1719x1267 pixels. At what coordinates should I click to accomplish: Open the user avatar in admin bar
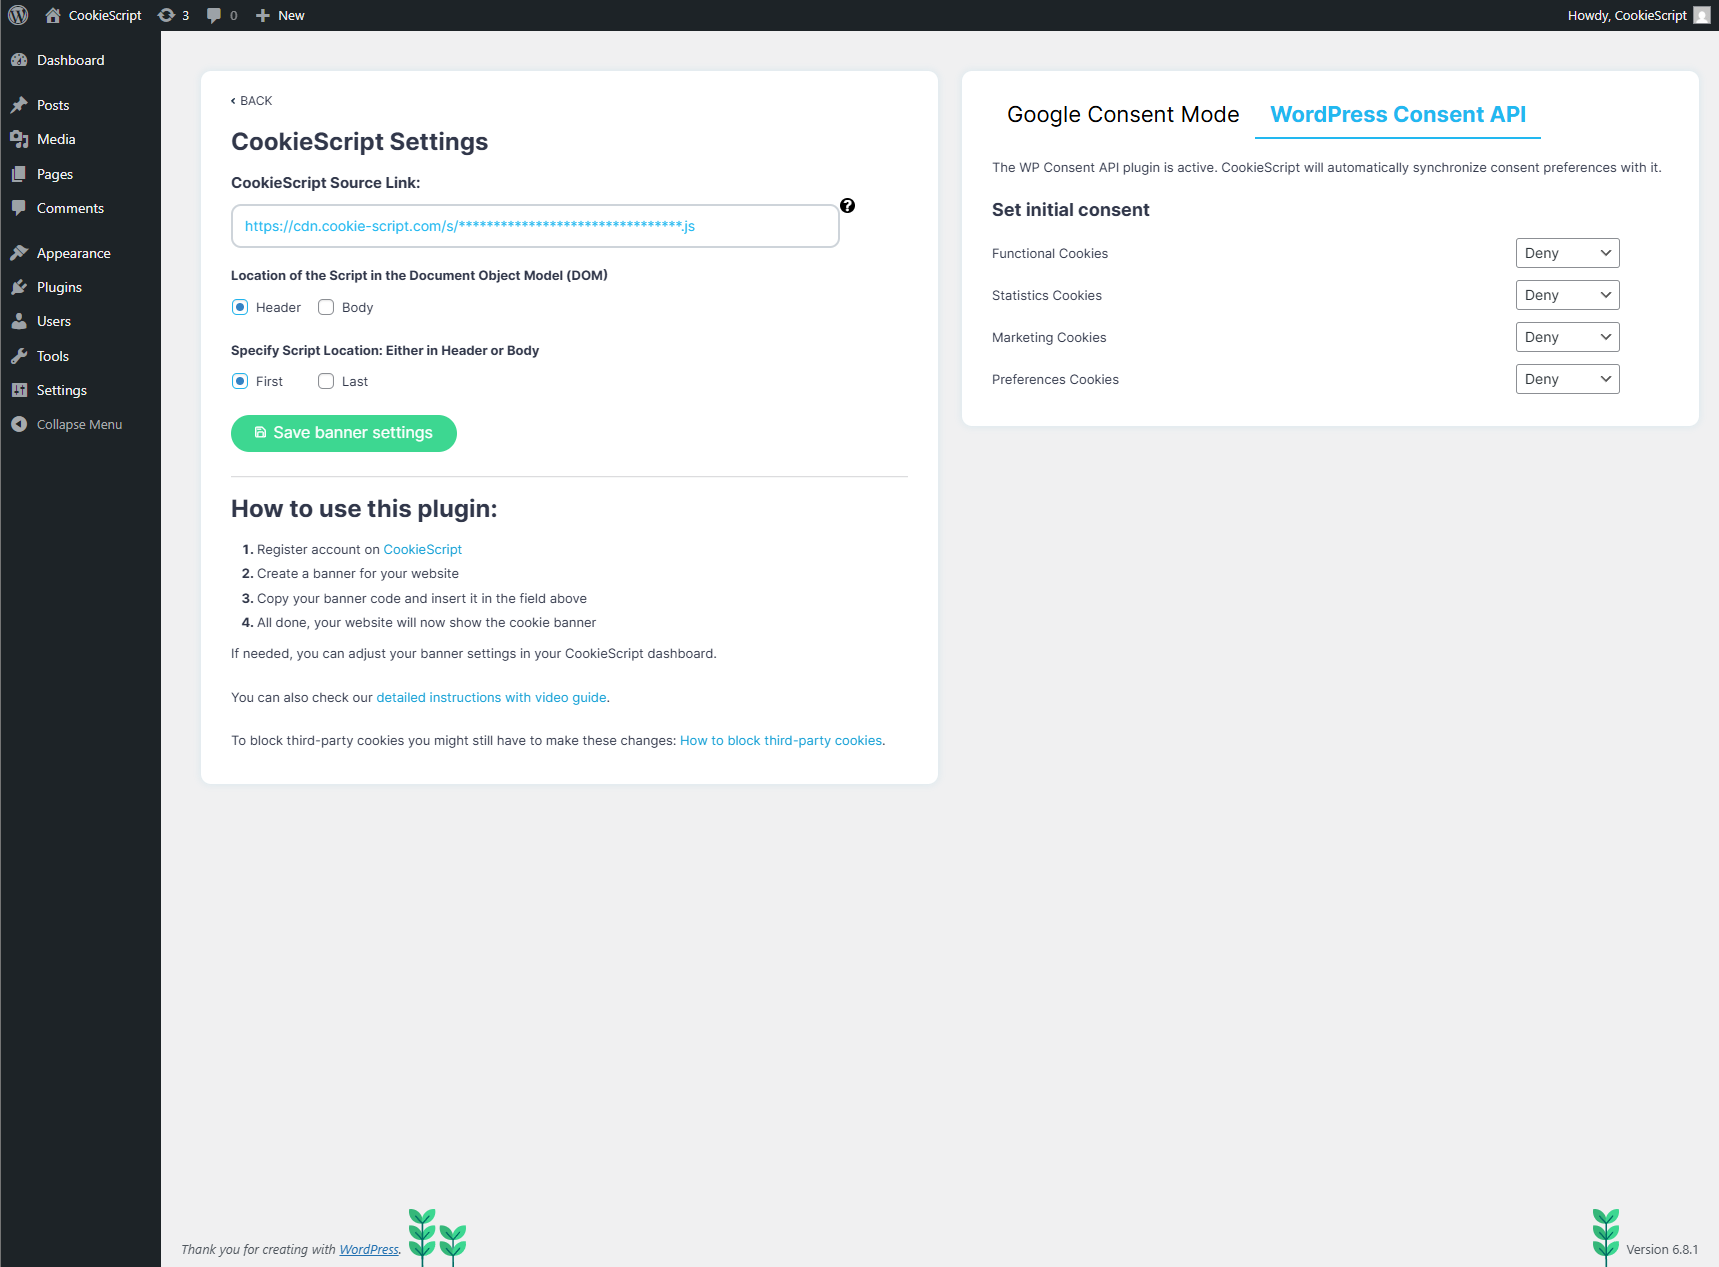click(1702, 15)
